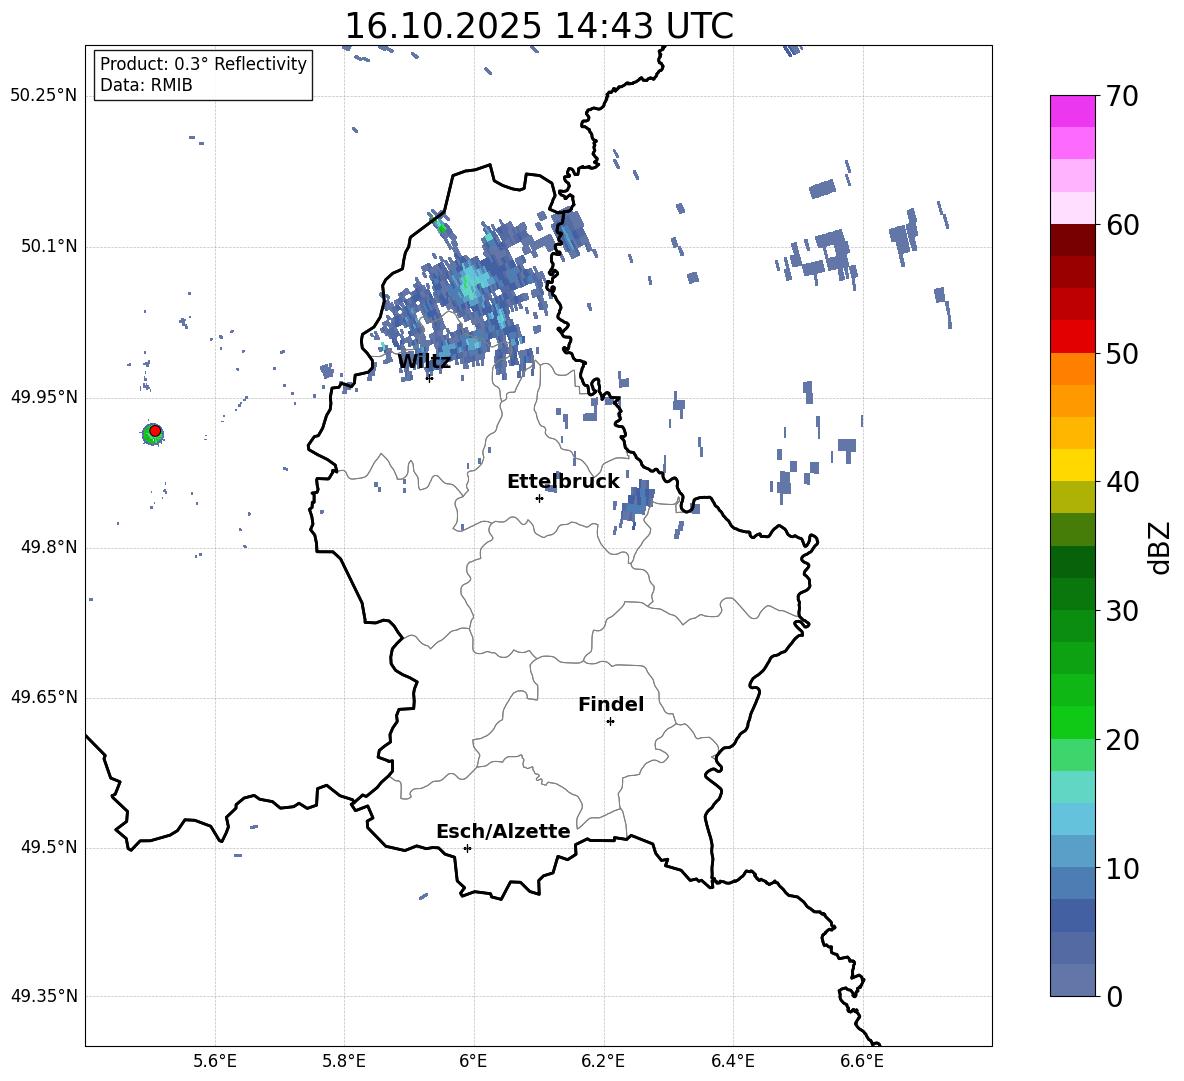The image size is (1184, 1081).
Task: Click the 49.95°N latitude label
Action: pos(44,397)
